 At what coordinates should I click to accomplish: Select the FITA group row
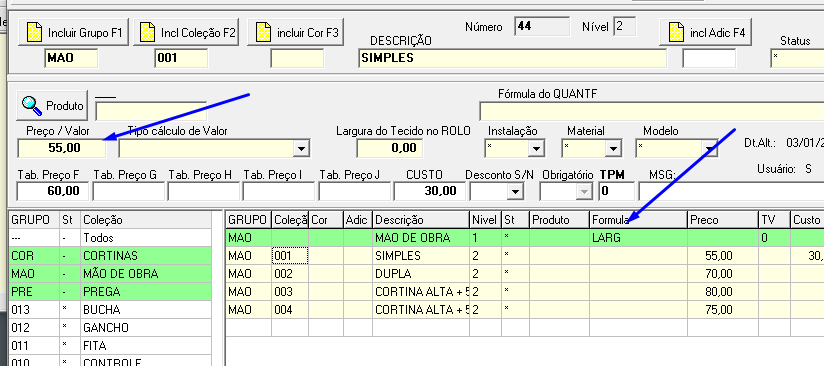pos(110,346)
